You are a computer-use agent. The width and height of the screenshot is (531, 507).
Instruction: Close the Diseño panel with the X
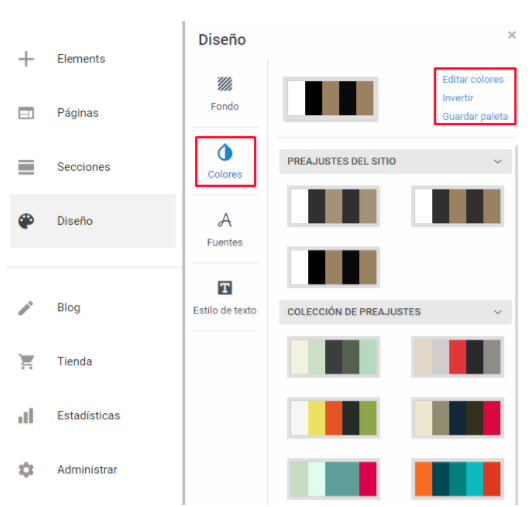point(512,35)
